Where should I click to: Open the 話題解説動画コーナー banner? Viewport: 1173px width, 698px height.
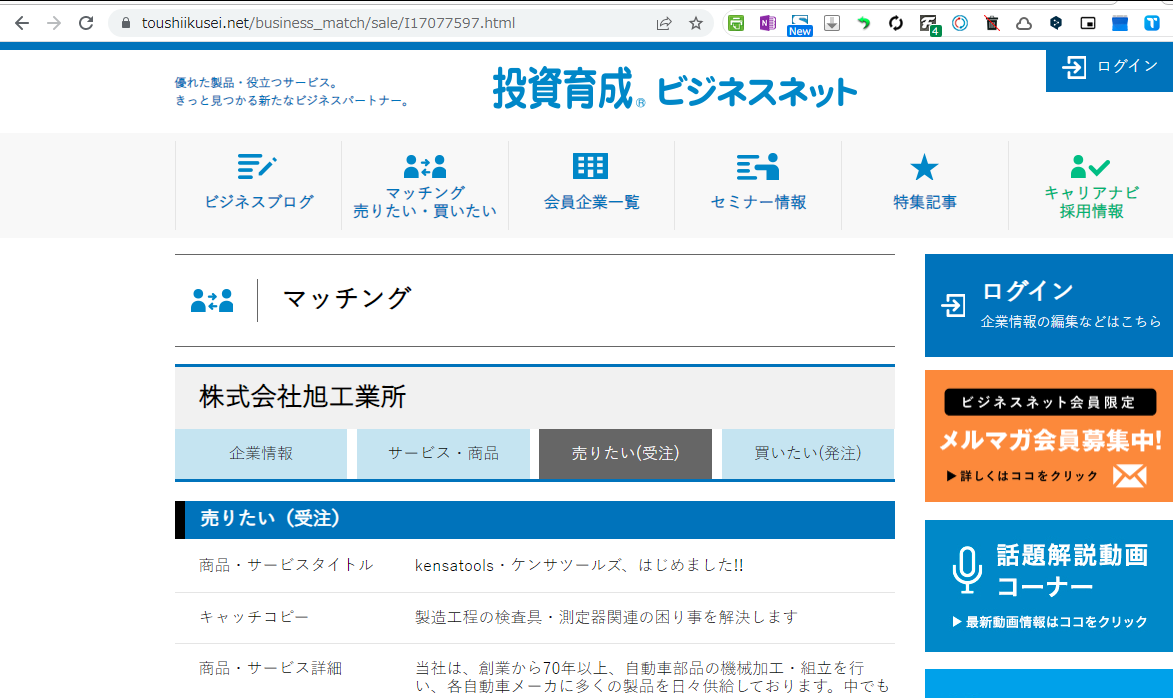pos(1049,586)
